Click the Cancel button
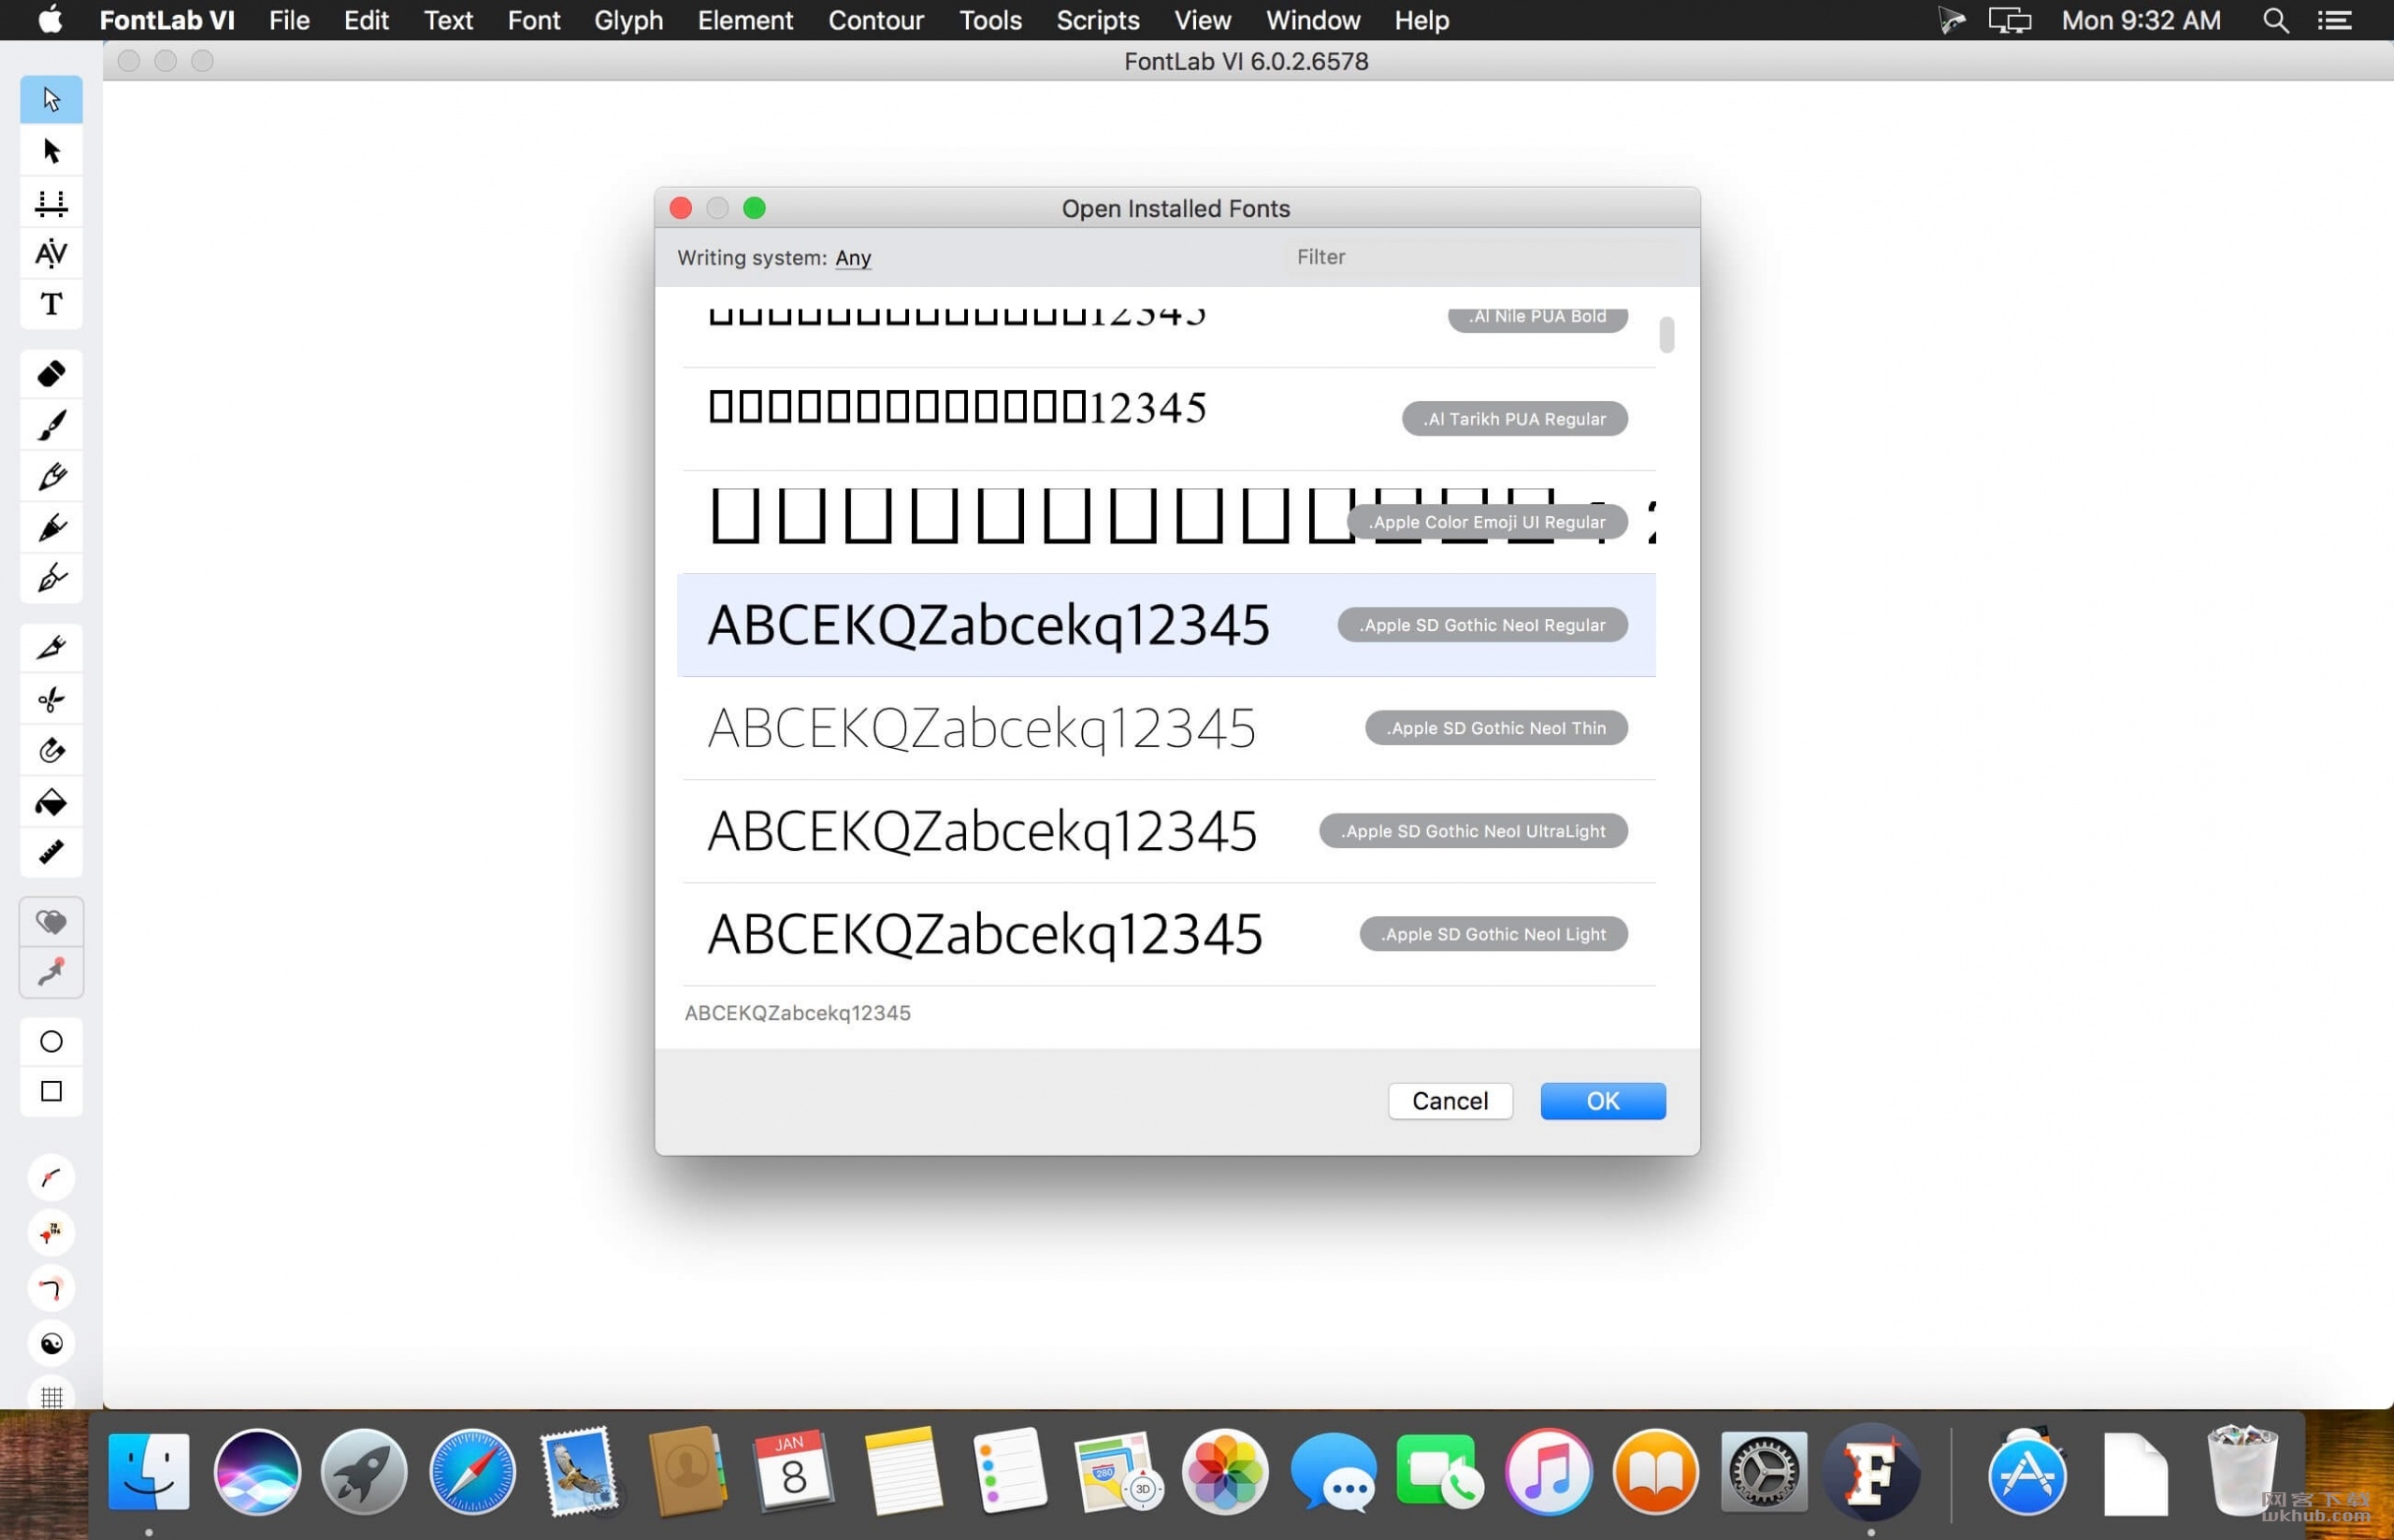This screenshot has width=2394, height=1540. coord(1450,1101)
